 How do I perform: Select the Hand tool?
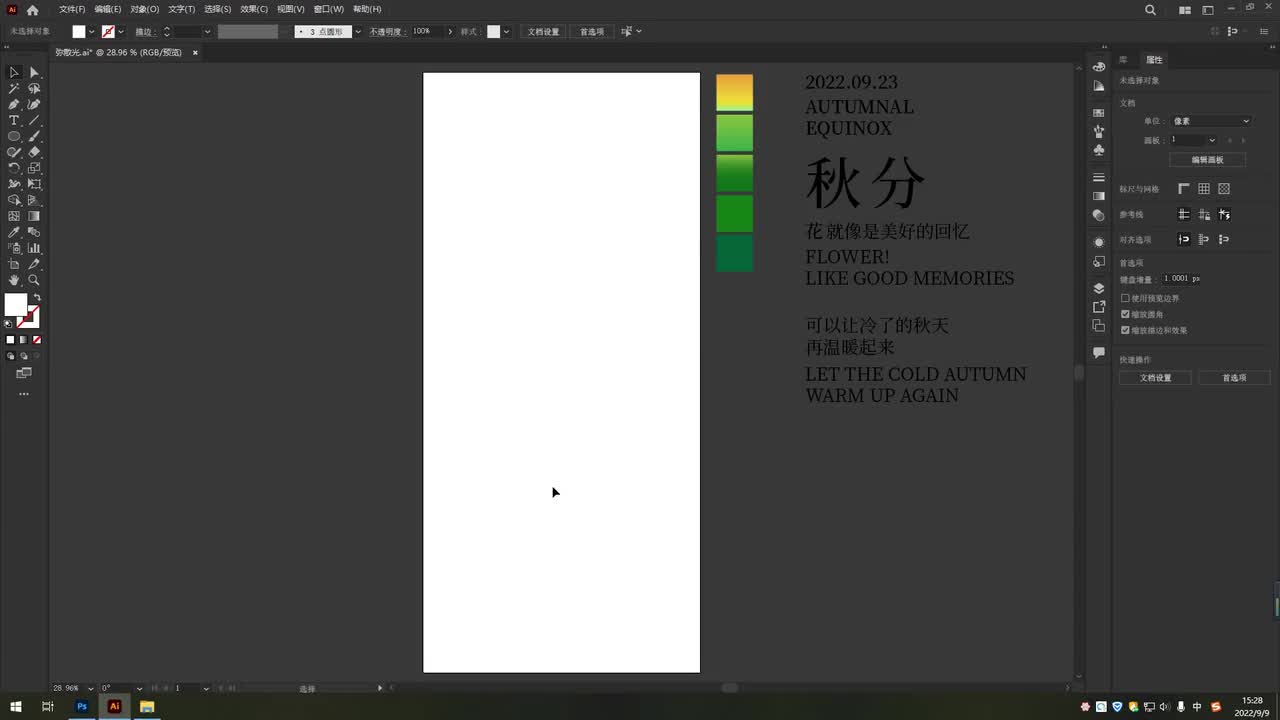pos(14,280)
